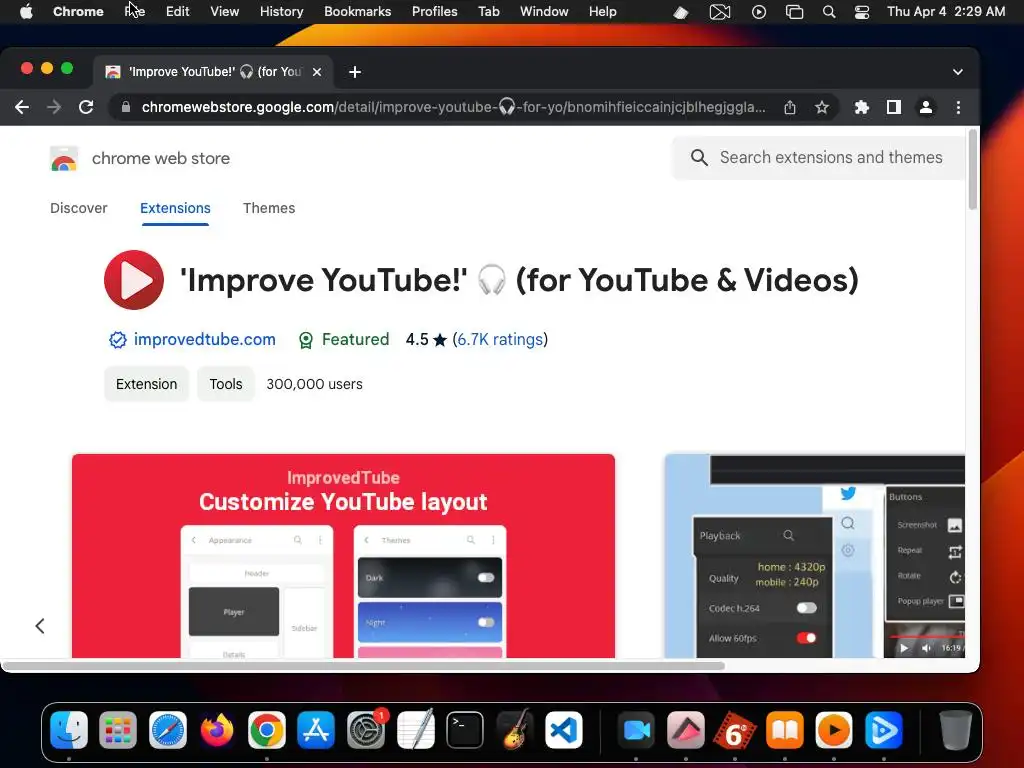Reload the Chrome Web Store page
The height and width of the screenshot is (768, 1024).
tap(86, 107)
